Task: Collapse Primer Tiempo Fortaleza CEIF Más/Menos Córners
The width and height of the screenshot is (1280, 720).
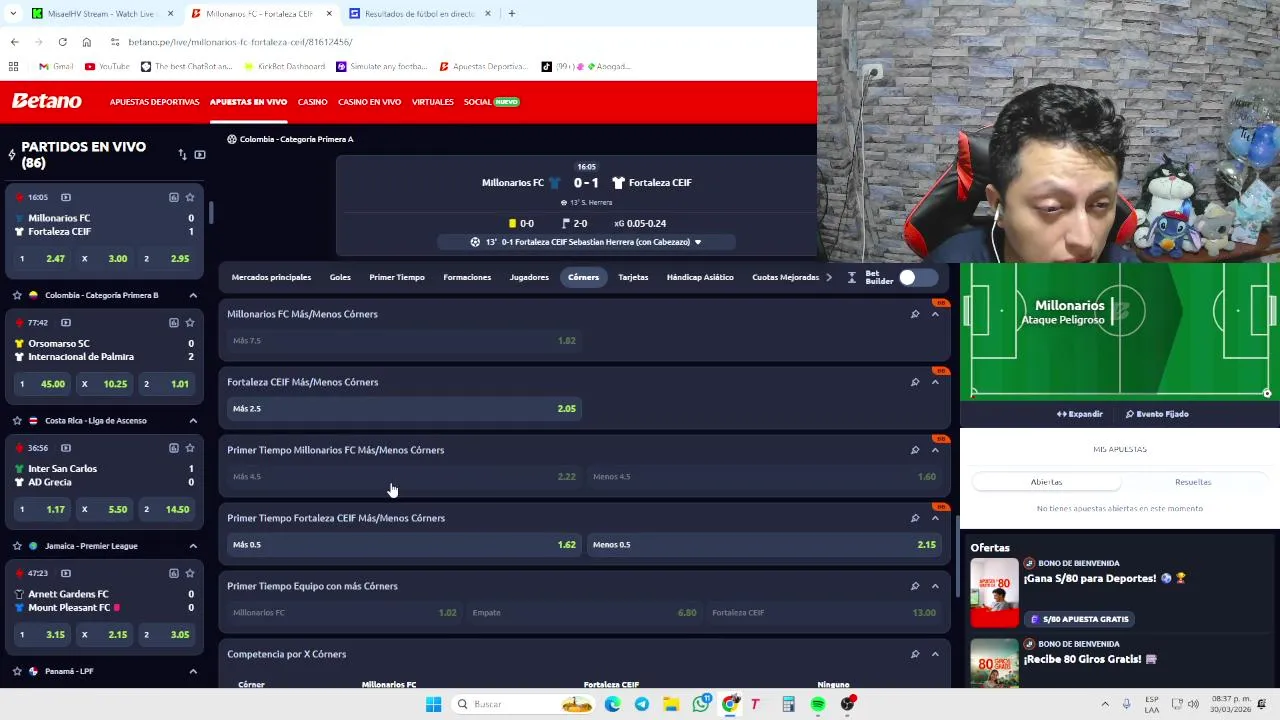Action: [935, 518]
